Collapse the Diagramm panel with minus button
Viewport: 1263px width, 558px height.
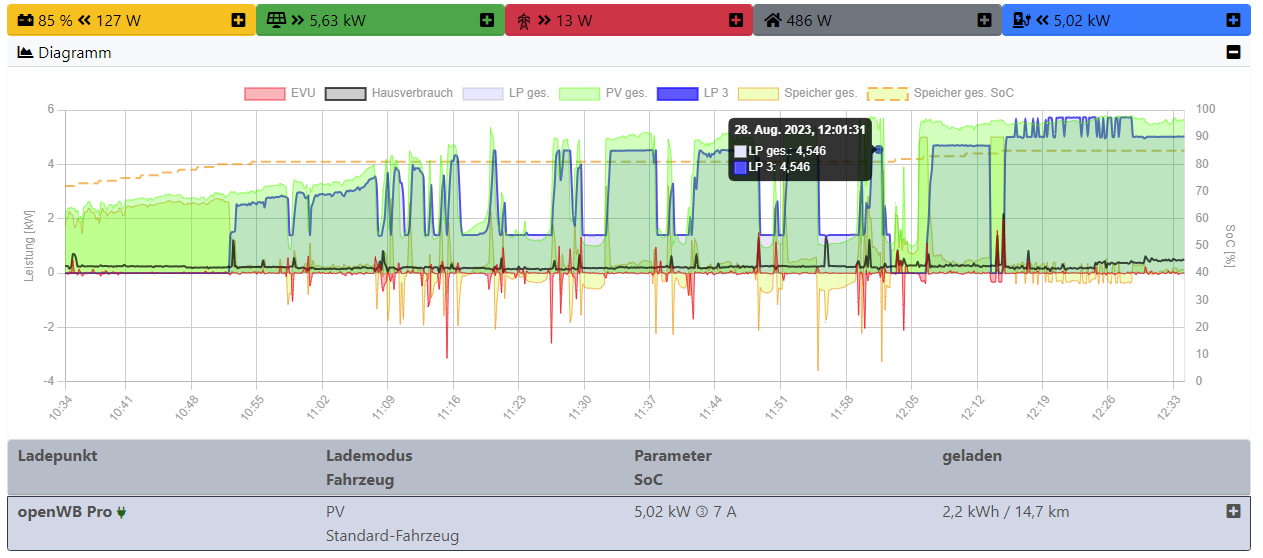[x=1233, y=53]
